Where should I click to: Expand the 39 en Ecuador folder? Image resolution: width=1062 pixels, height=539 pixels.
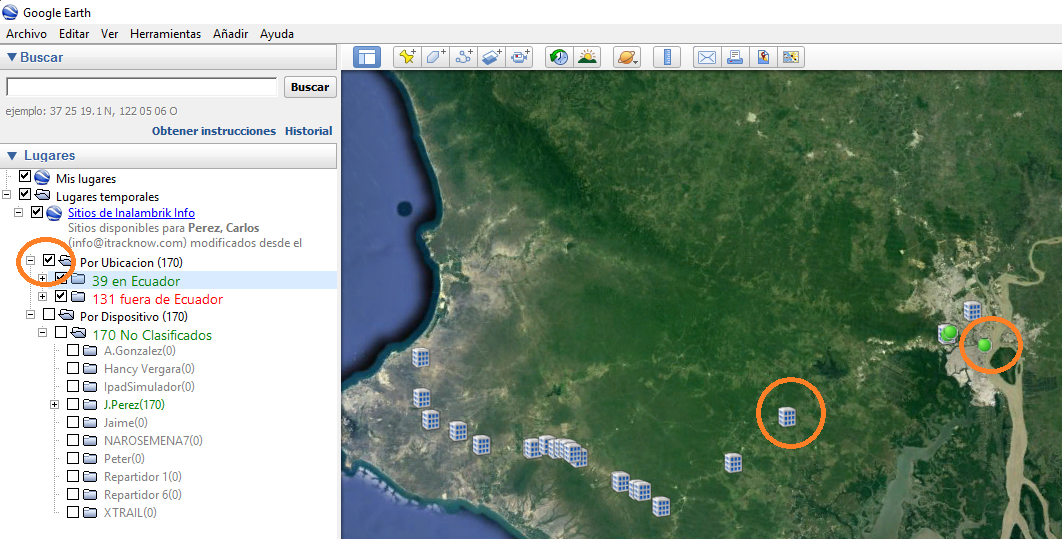click(43, 278)
